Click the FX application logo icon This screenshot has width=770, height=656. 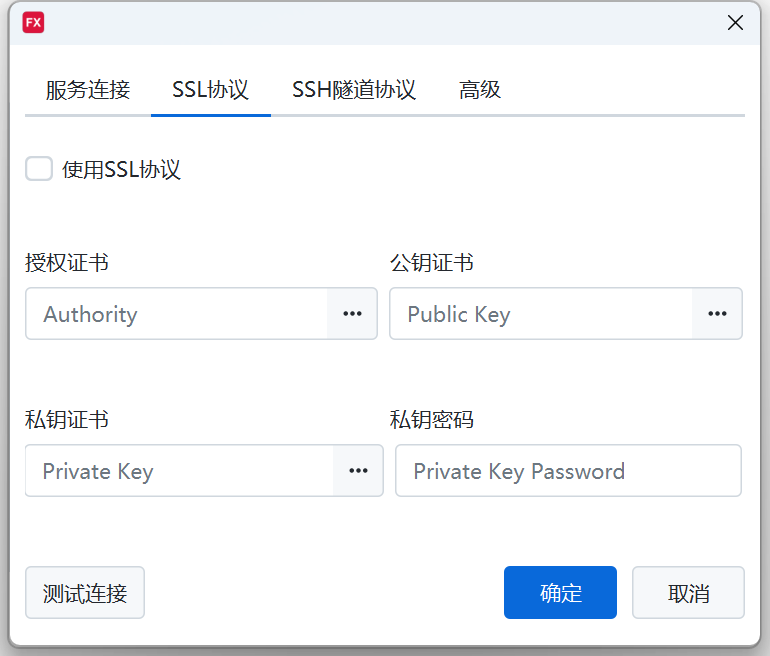(33, 23)
